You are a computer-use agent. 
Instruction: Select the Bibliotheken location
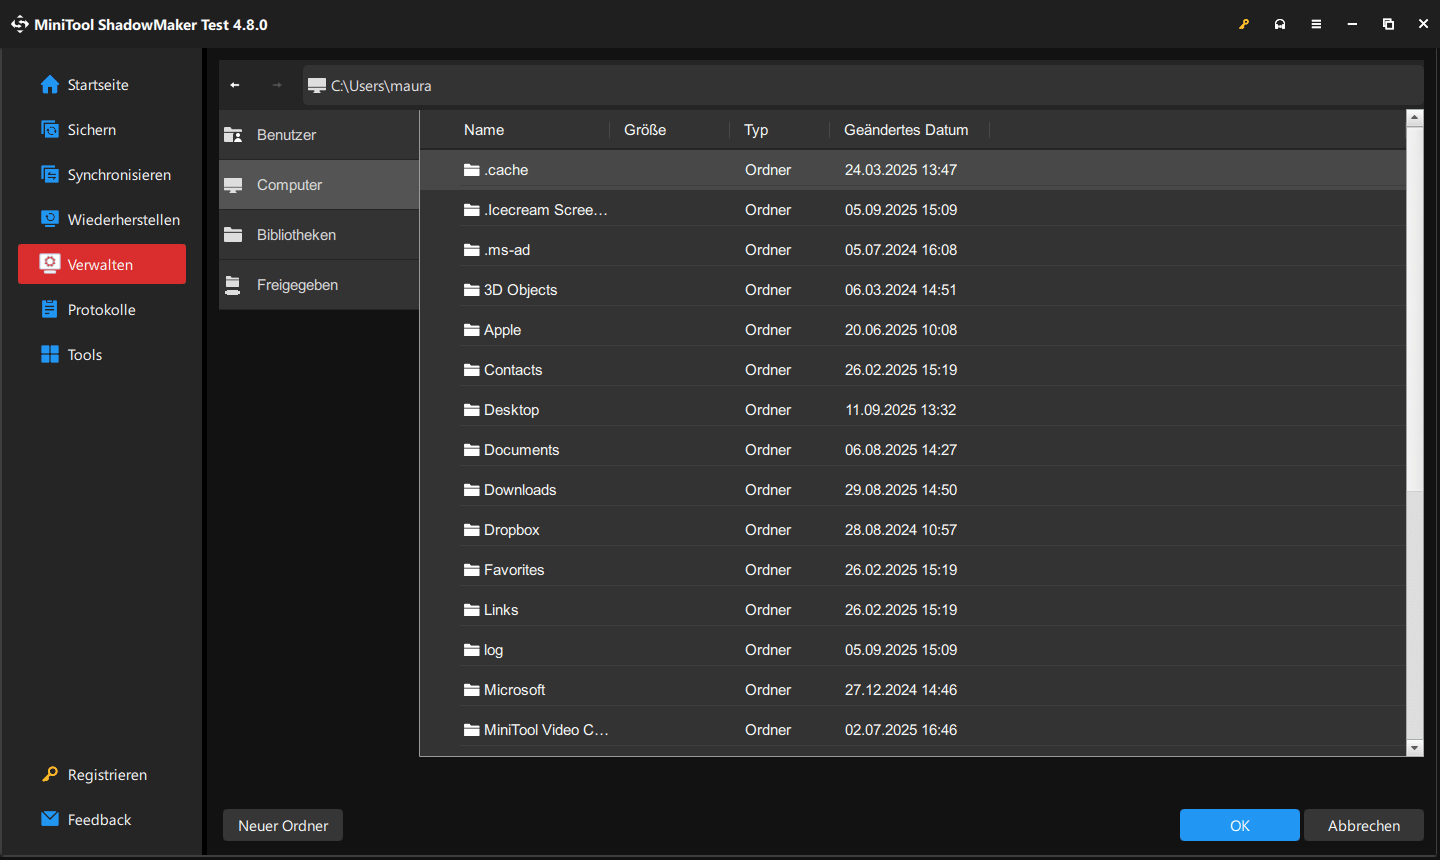(x=319, y=235)
